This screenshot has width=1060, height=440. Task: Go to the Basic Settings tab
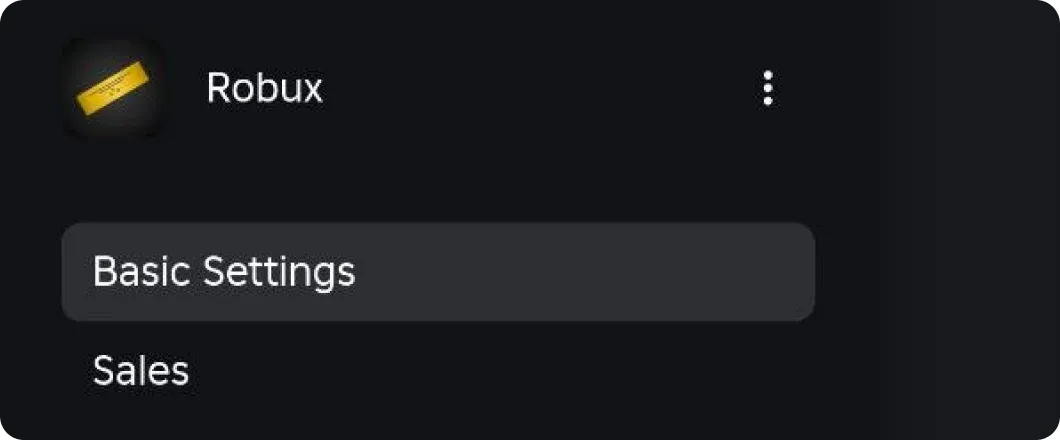(x=438, y=272)
